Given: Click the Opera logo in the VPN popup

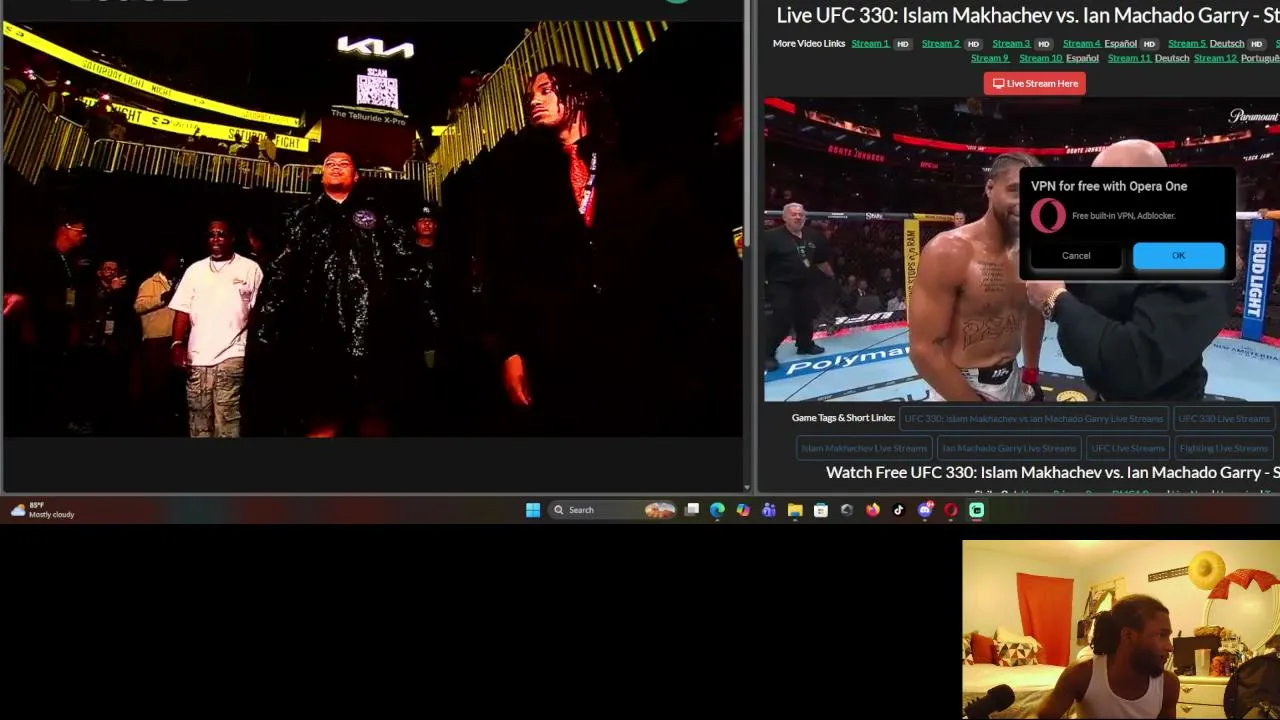Looking at the screenshot, I should tap(1048, 216).
